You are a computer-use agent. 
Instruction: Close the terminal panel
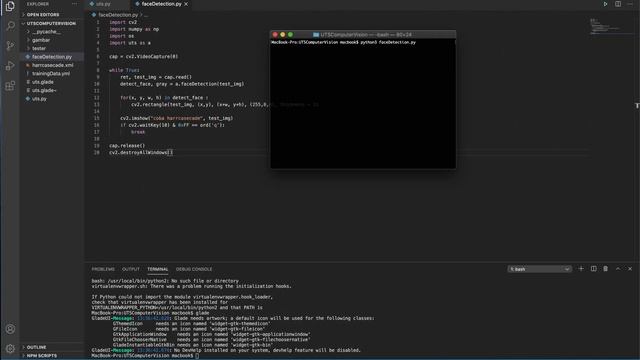coord(630,269)
